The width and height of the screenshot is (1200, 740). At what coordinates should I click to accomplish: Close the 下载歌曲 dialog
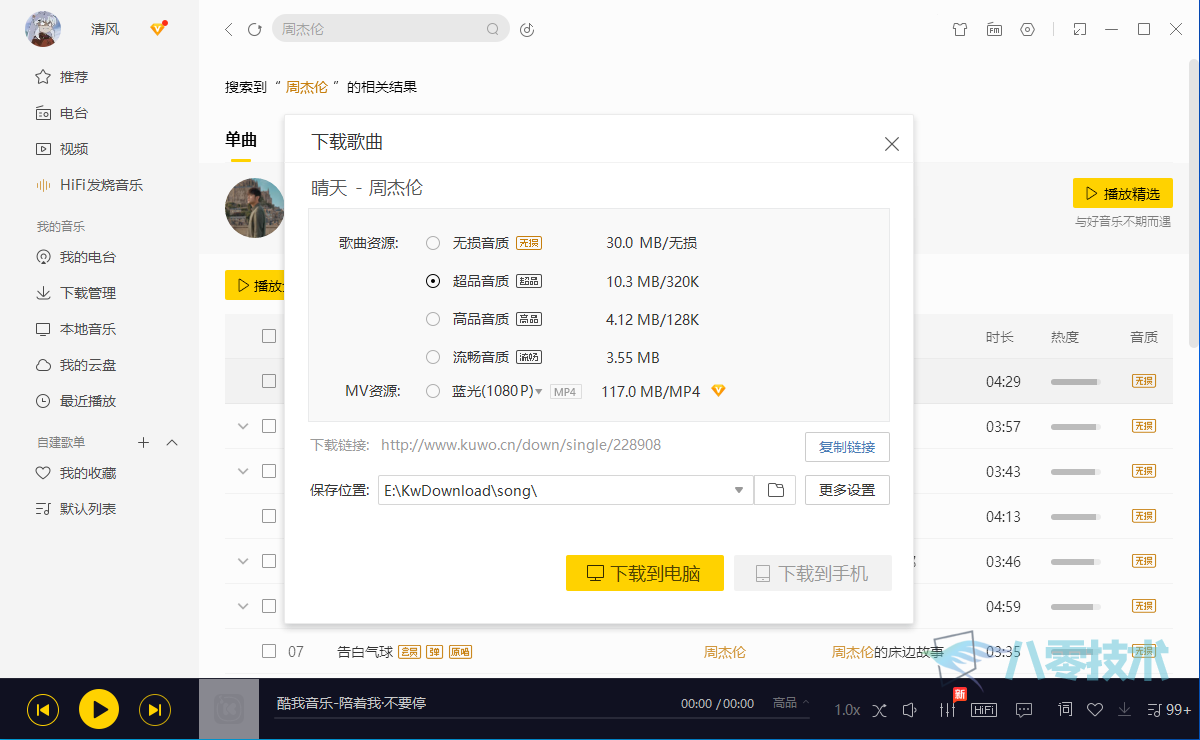tap(892, 144)
